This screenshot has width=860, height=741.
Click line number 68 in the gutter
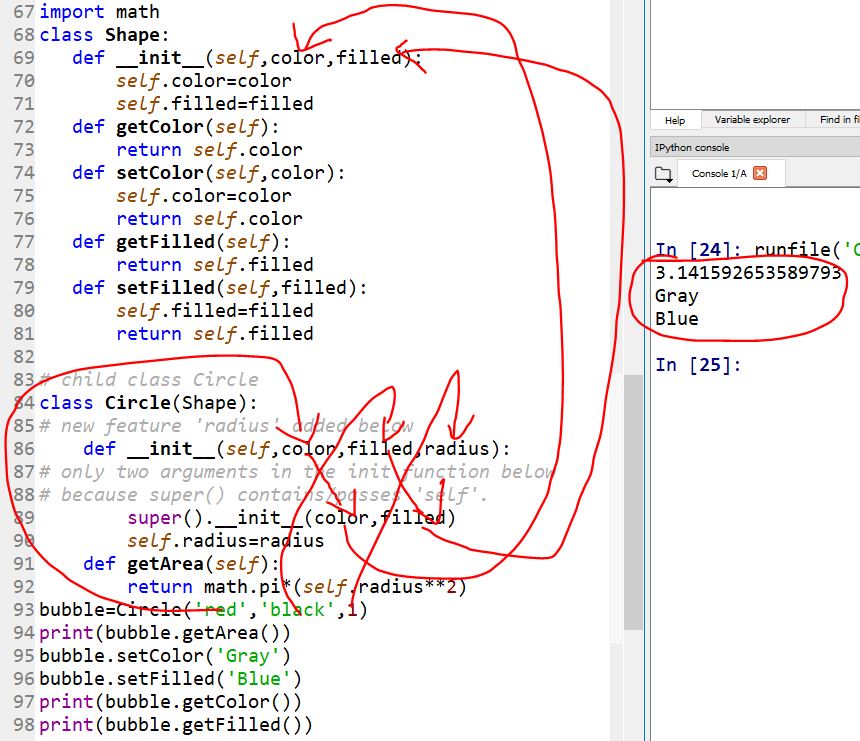23,35
